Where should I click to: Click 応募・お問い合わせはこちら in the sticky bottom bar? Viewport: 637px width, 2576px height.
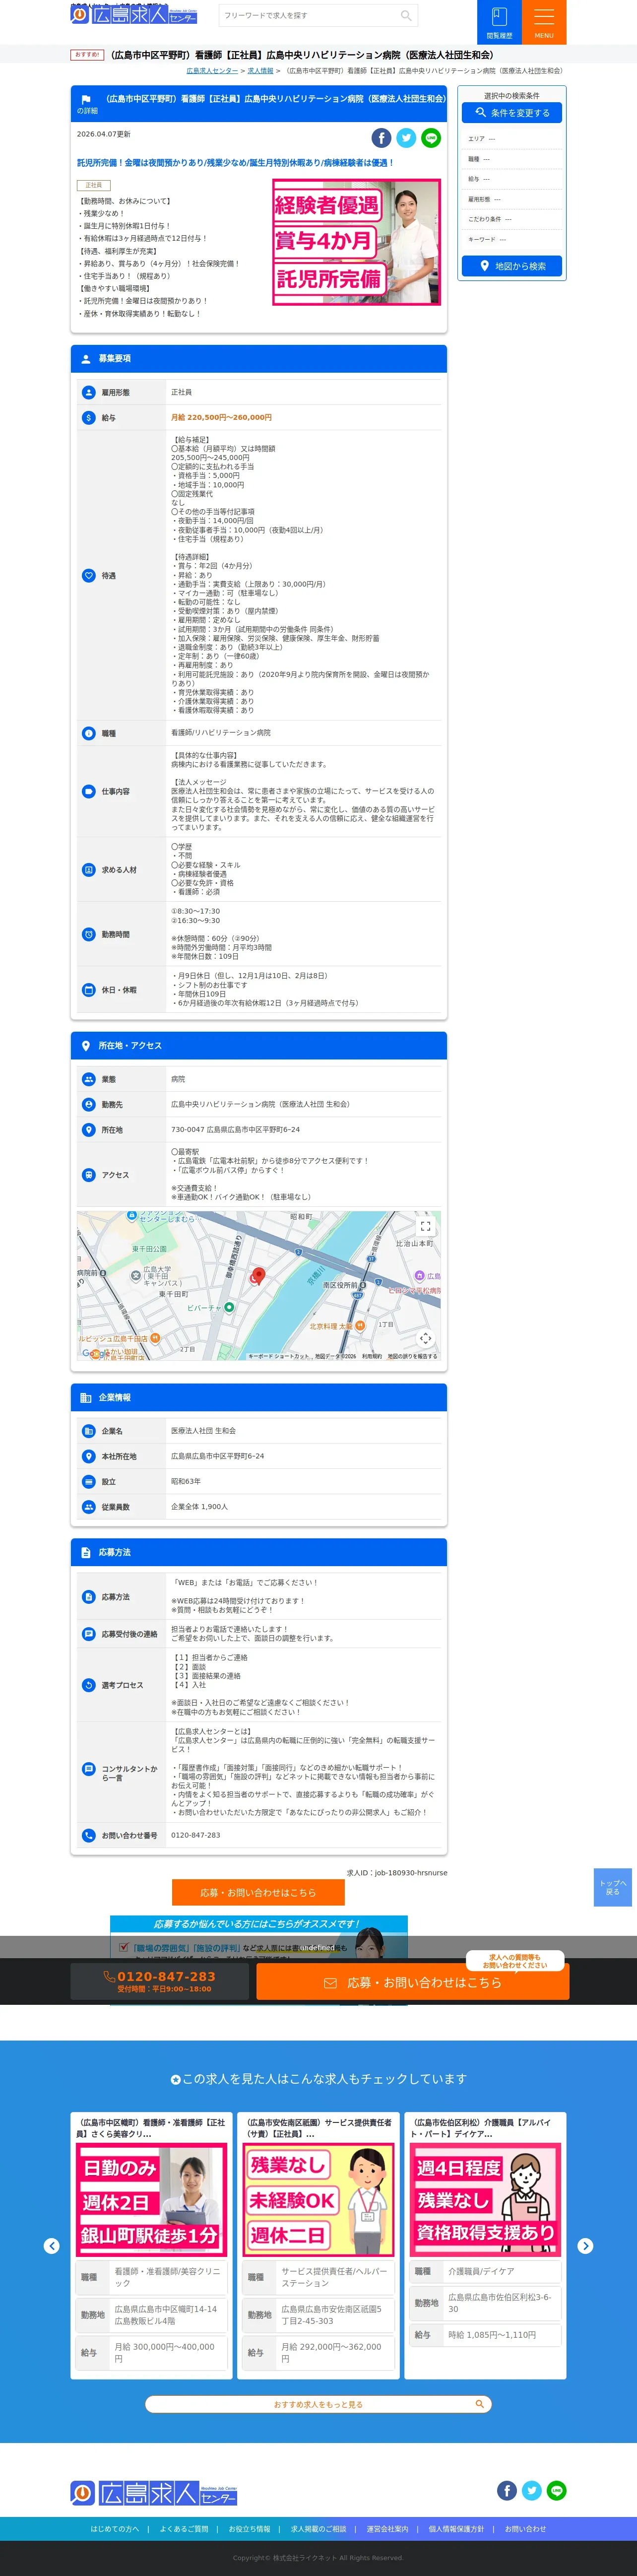(413, 1982)
